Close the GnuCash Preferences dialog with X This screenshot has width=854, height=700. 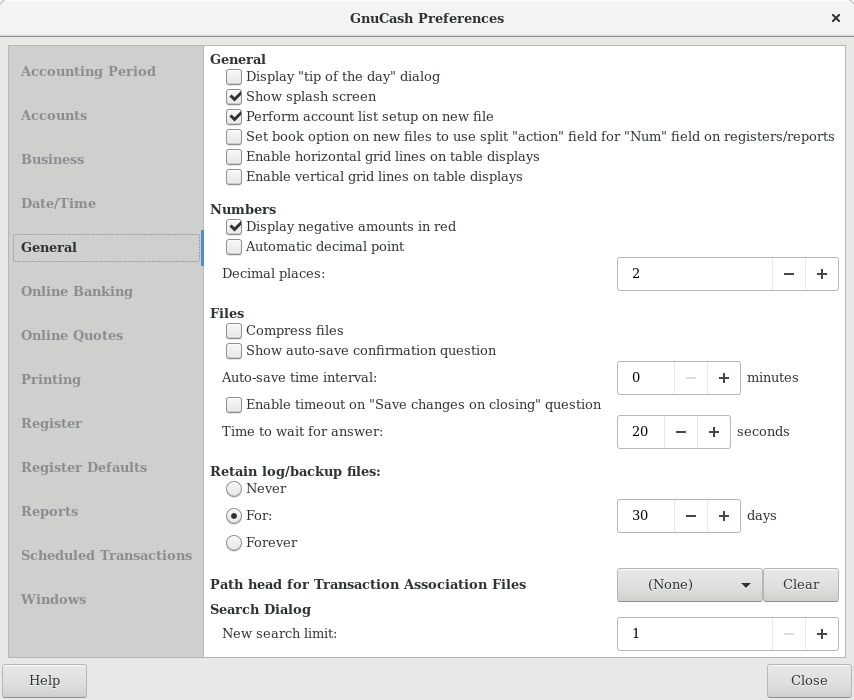[x=836, y=18]
